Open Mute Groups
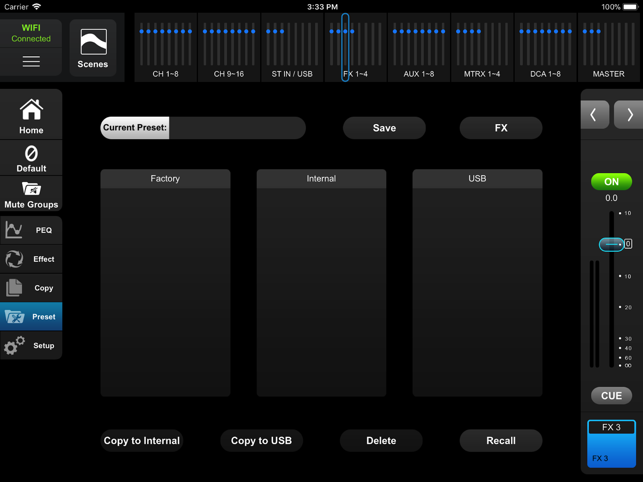The width and height of the screenshot is (643, 482). point(31,194)
